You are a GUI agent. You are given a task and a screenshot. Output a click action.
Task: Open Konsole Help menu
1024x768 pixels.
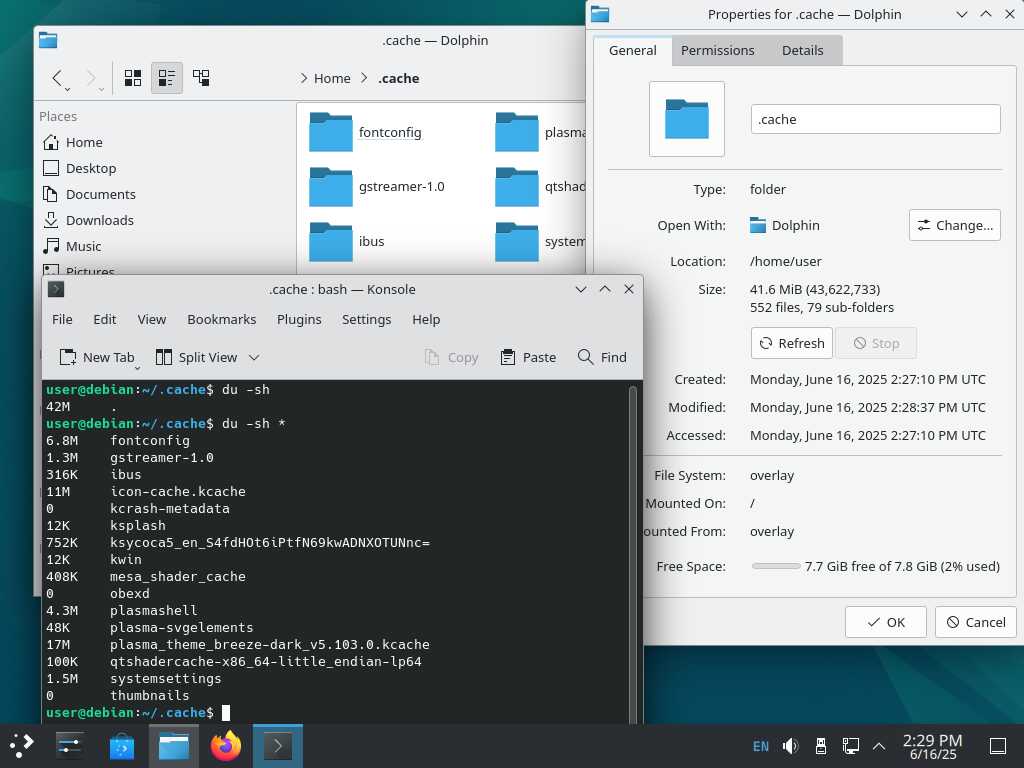(426, 319)
